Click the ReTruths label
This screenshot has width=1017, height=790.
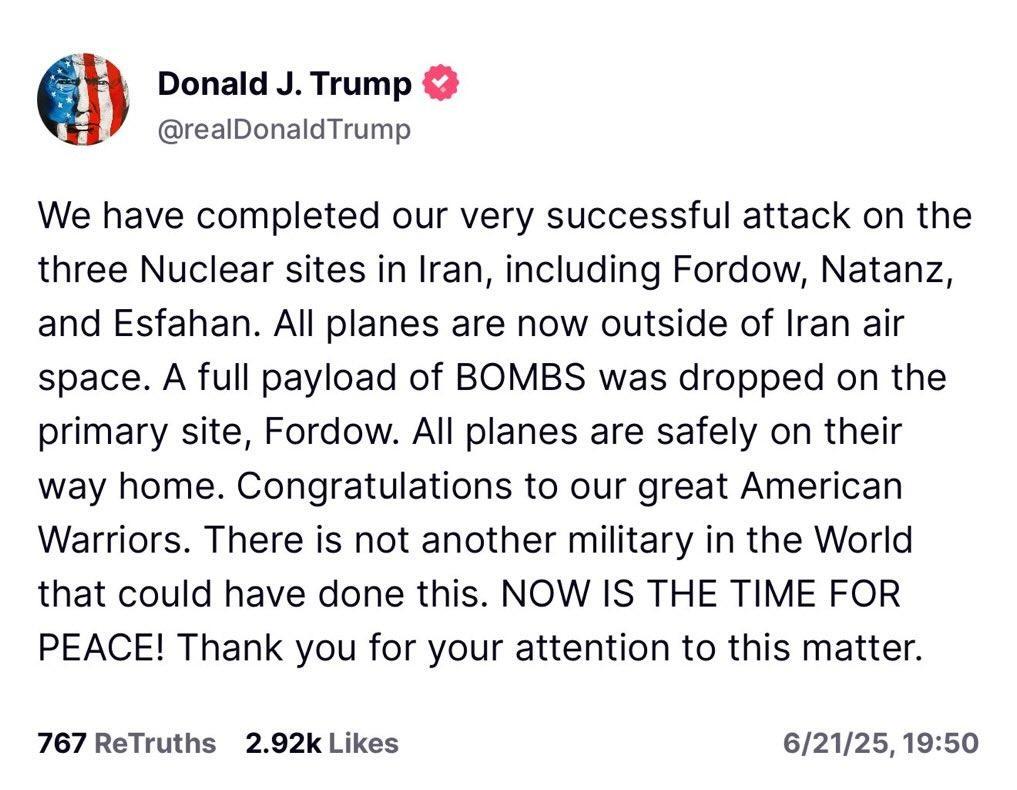155,743
